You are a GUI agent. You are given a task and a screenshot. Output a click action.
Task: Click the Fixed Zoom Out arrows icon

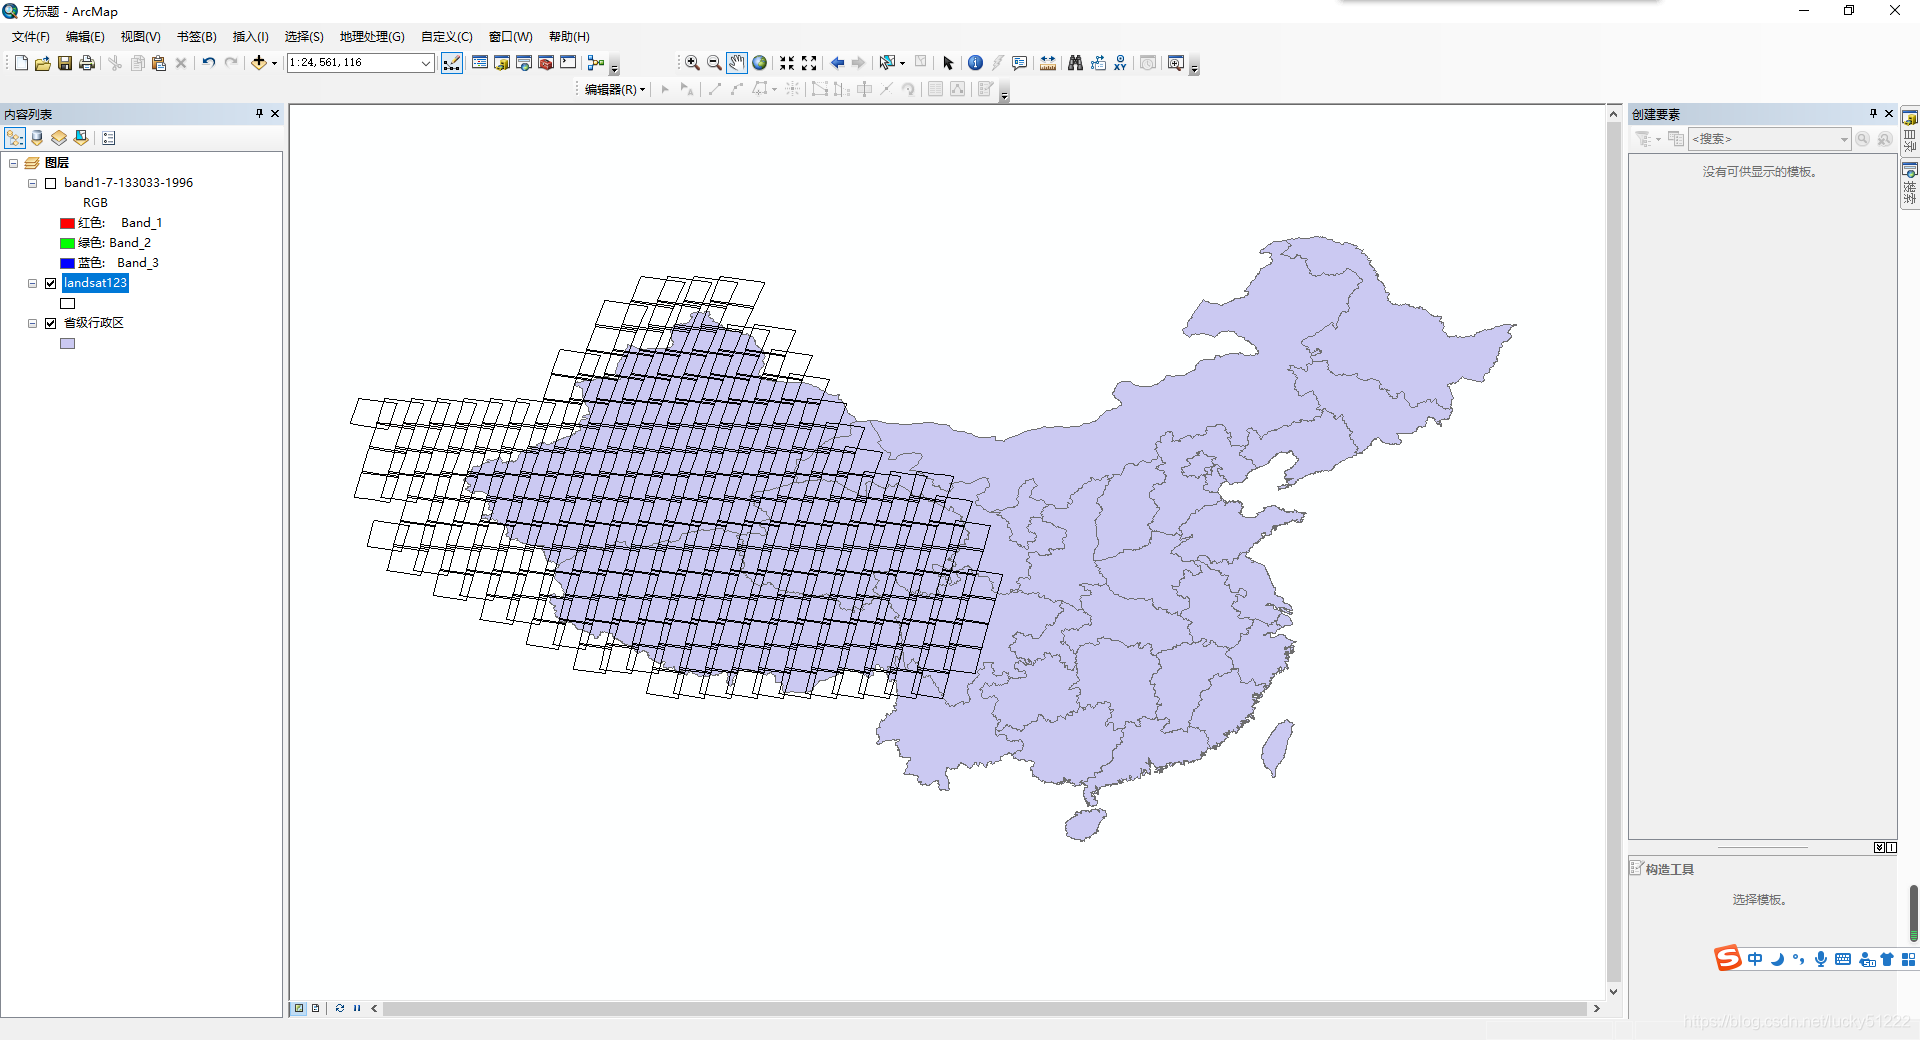pos(809,63)
